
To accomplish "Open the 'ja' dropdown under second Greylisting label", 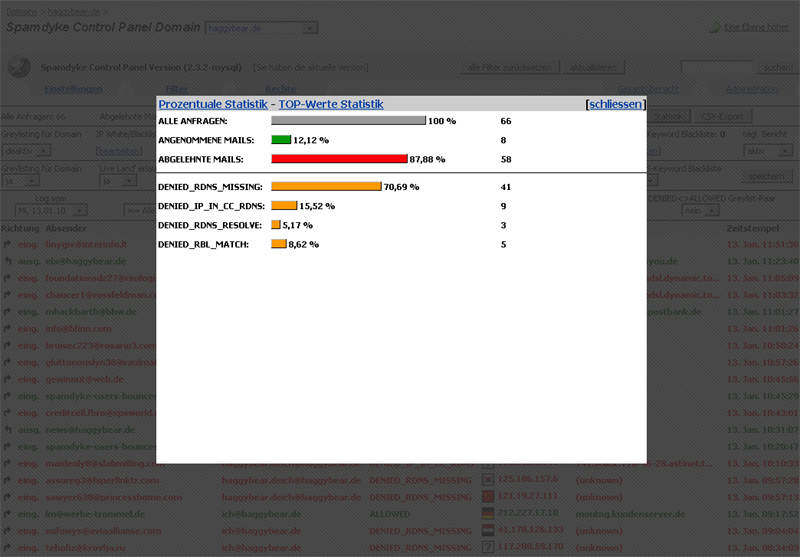I will coord(20,181).
